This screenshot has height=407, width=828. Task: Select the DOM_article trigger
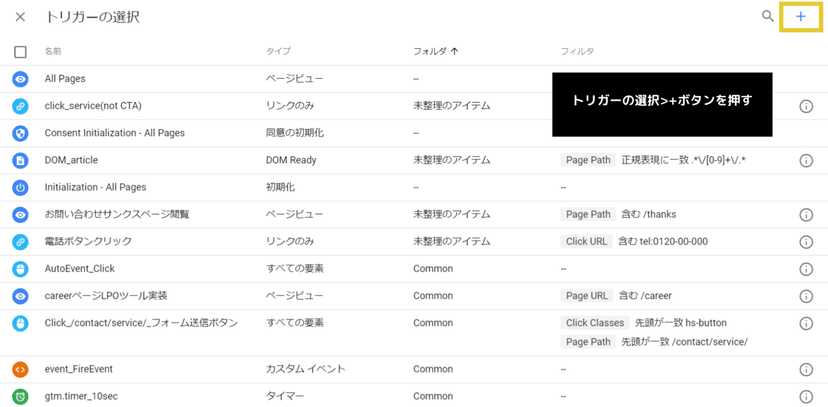[71, 160]
